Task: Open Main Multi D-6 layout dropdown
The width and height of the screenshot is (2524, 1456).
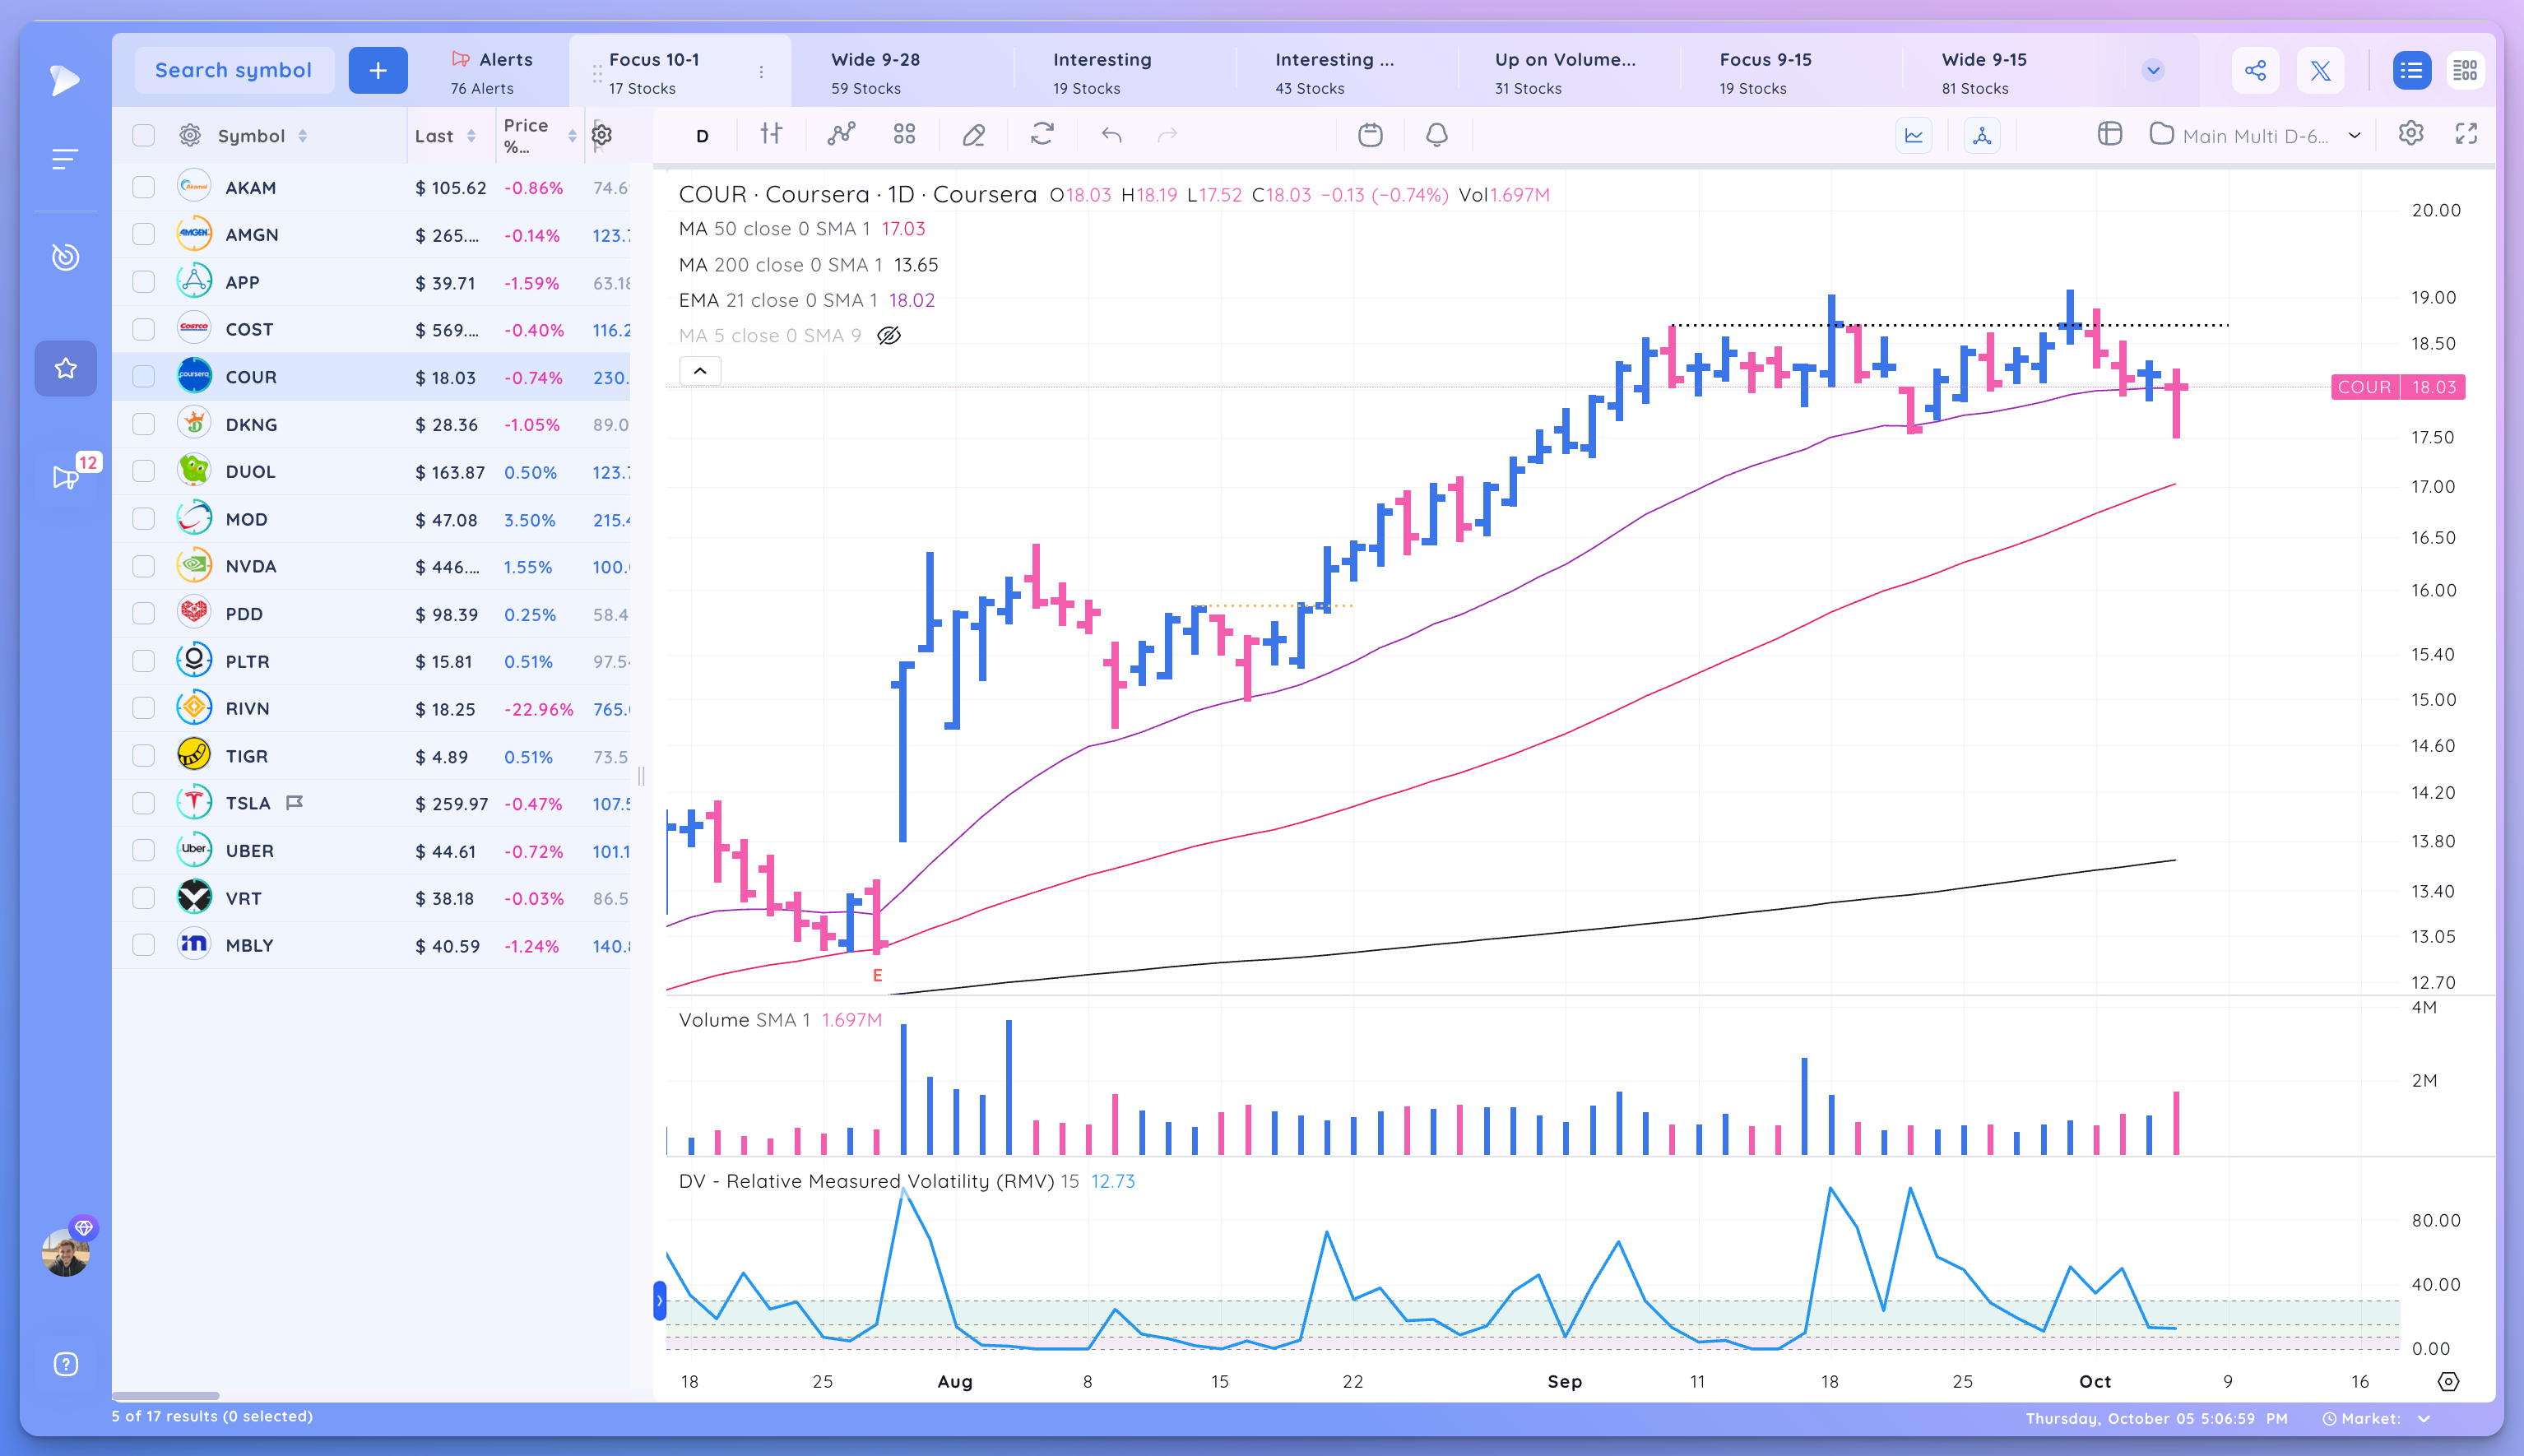Action: [2255, 135]
